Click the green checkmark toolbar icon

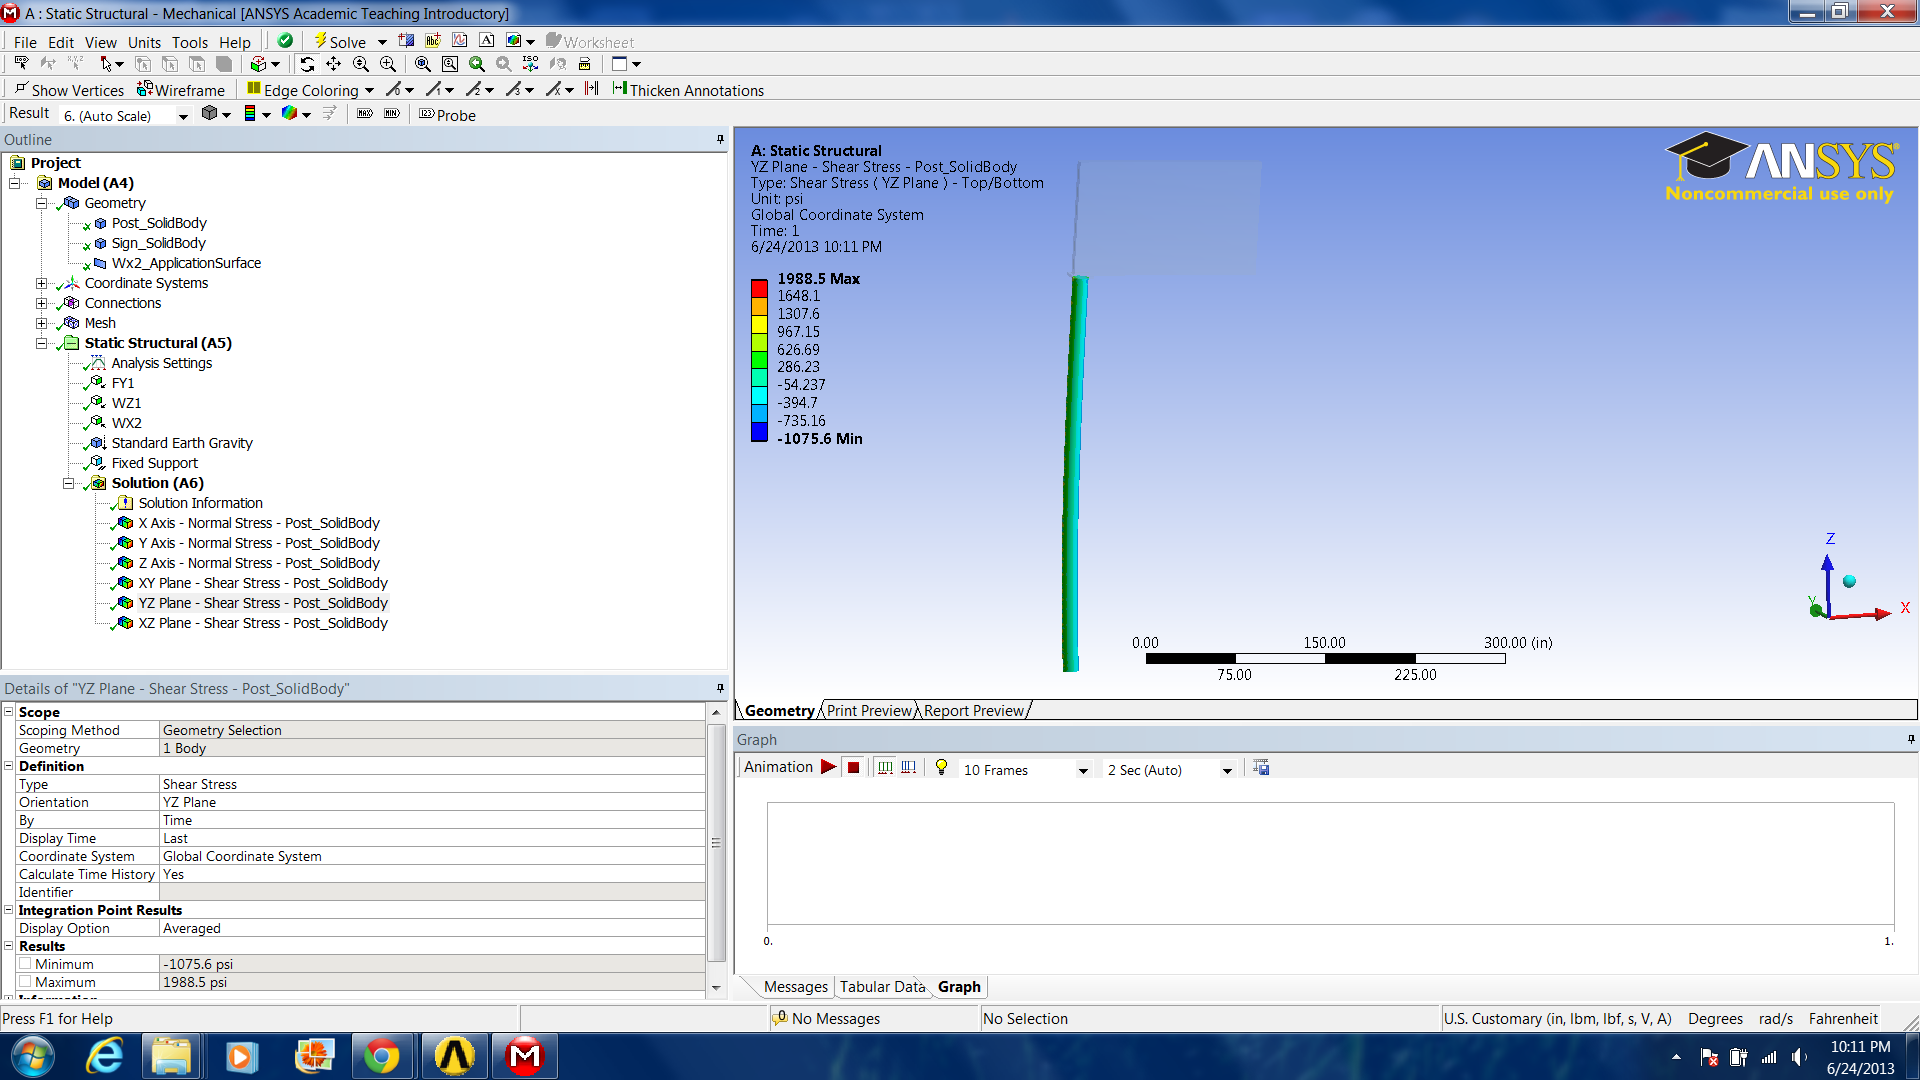[x=285, y=41]
